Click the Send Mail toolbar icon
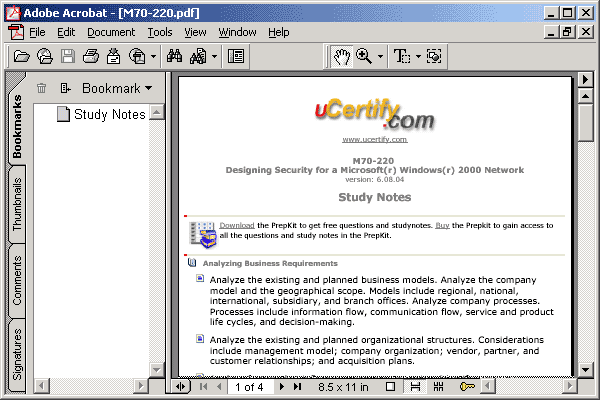 114,57
